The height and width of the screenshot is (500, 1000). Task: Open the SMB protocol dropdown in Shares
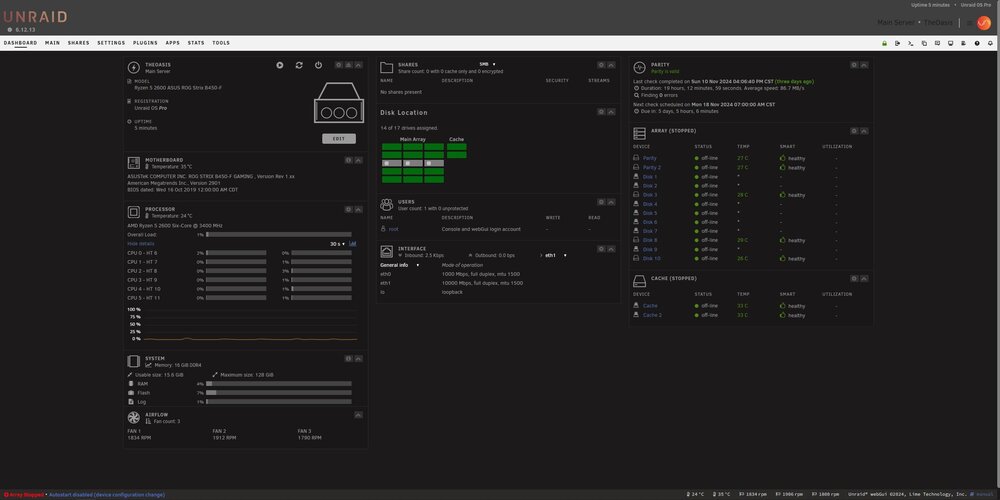click(x=487, y=64)
